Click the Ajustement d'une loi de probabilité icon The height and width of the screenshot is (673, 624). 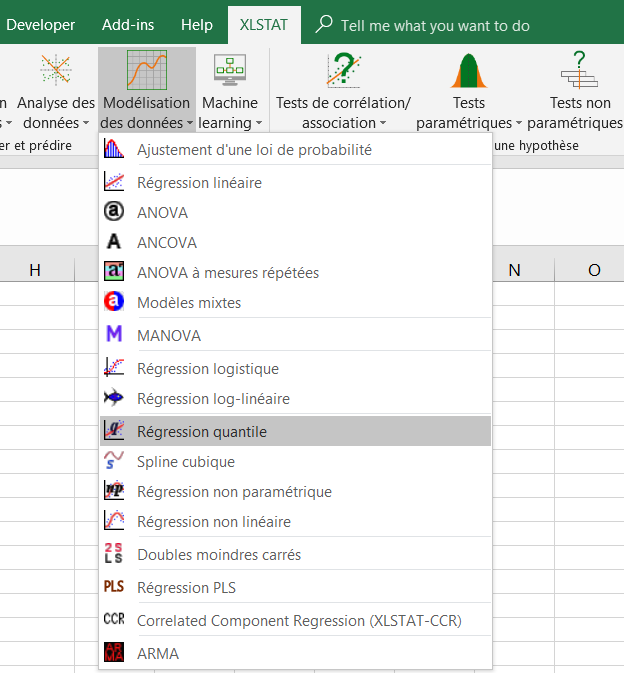114,150
